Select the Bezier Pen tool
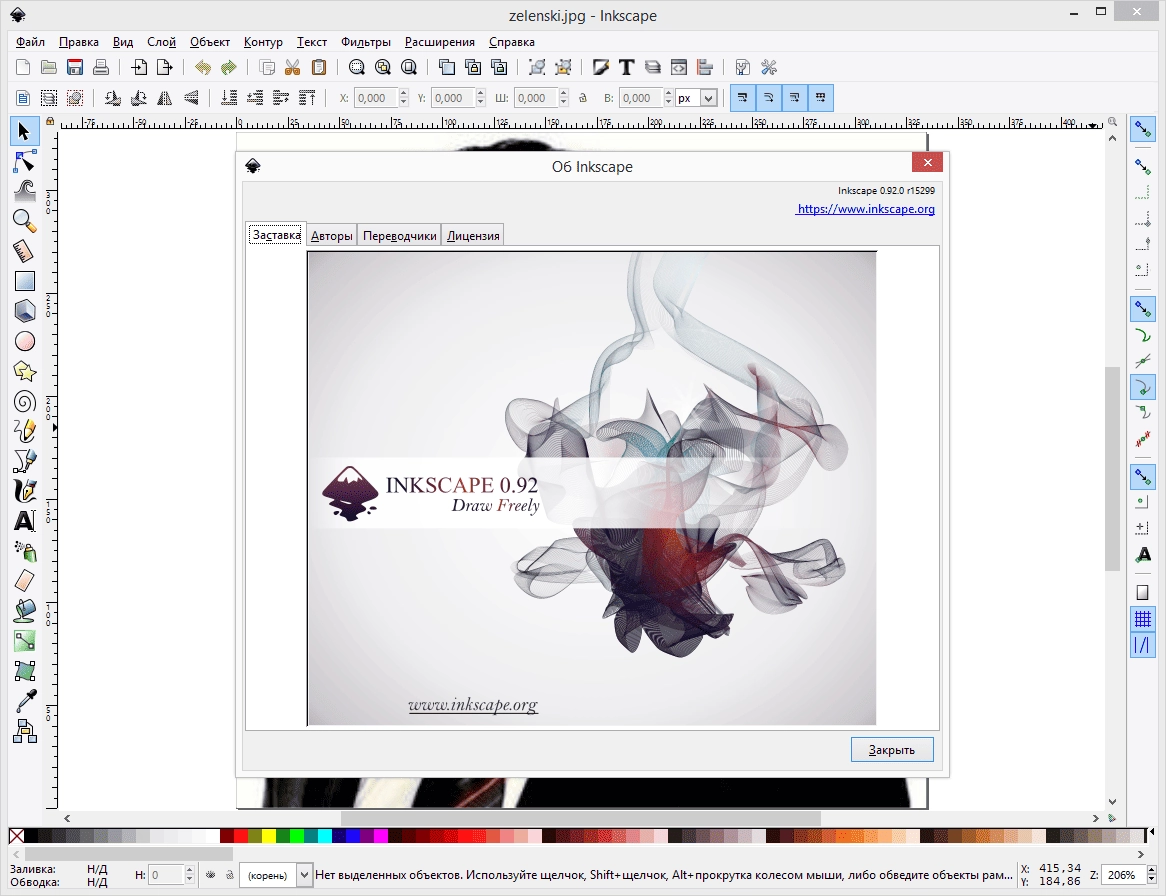 [25, 461]
